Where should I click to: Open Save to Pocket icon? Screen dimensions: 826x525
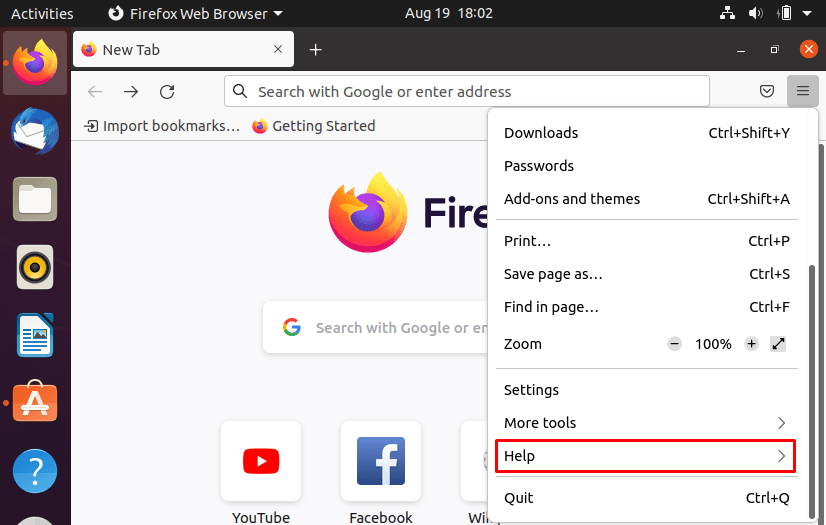(767, 91)
